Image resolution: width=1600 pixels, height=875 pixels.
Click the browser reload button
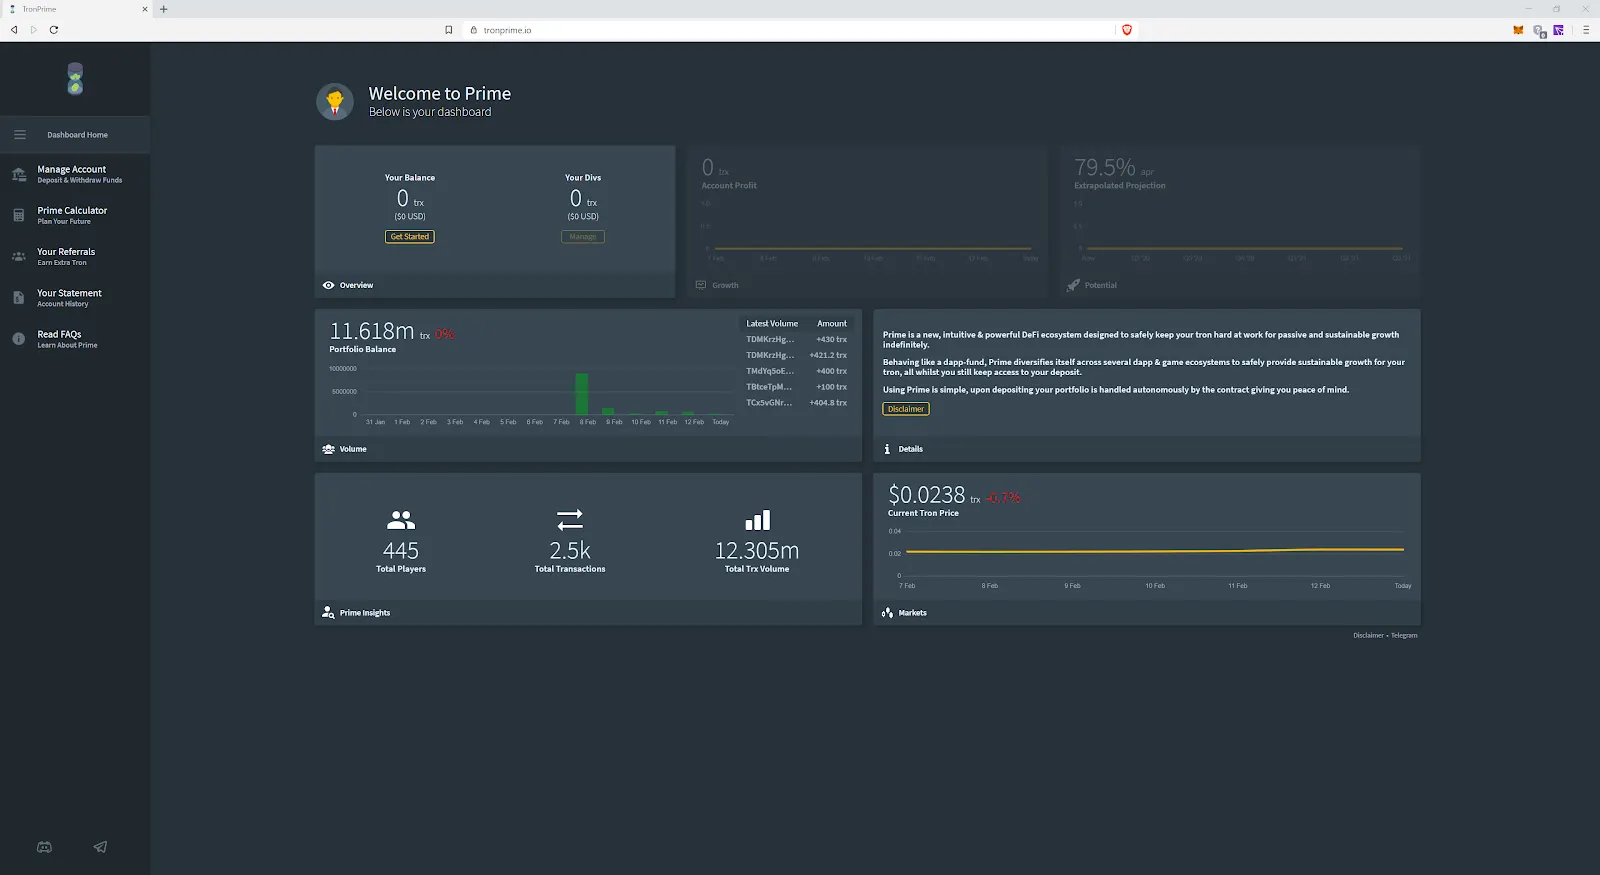(x=54, y=30)
